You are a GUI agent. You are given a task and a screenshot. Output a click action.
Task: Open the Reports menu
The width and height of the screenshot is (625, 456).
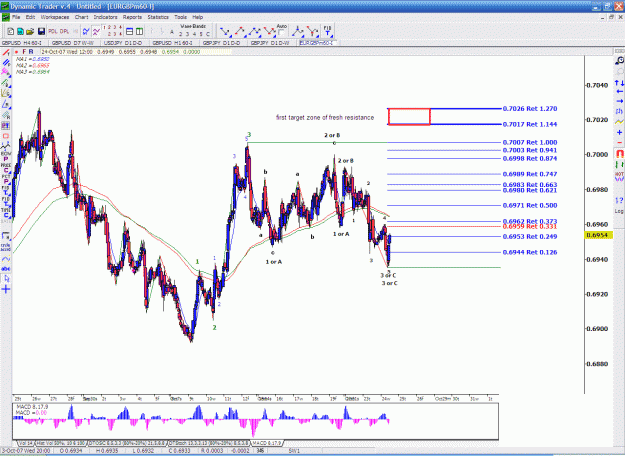[132, 17]
